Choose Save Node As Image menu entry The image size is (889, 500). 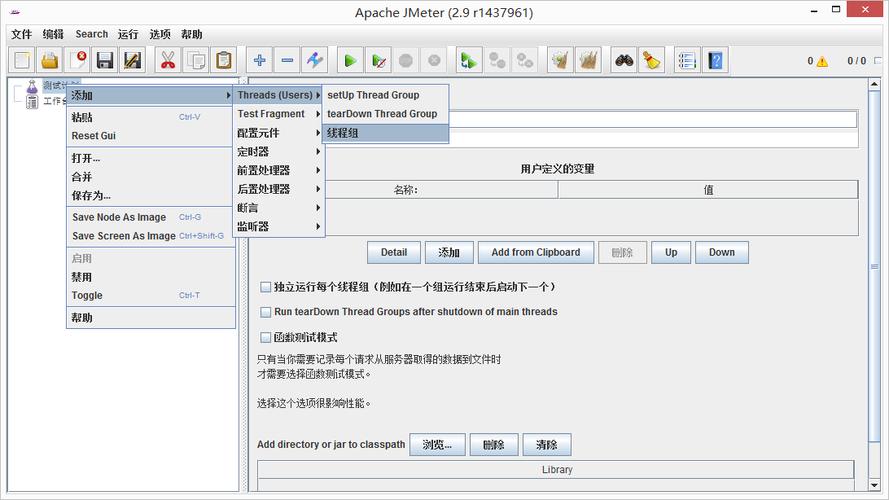coord(119,217)
